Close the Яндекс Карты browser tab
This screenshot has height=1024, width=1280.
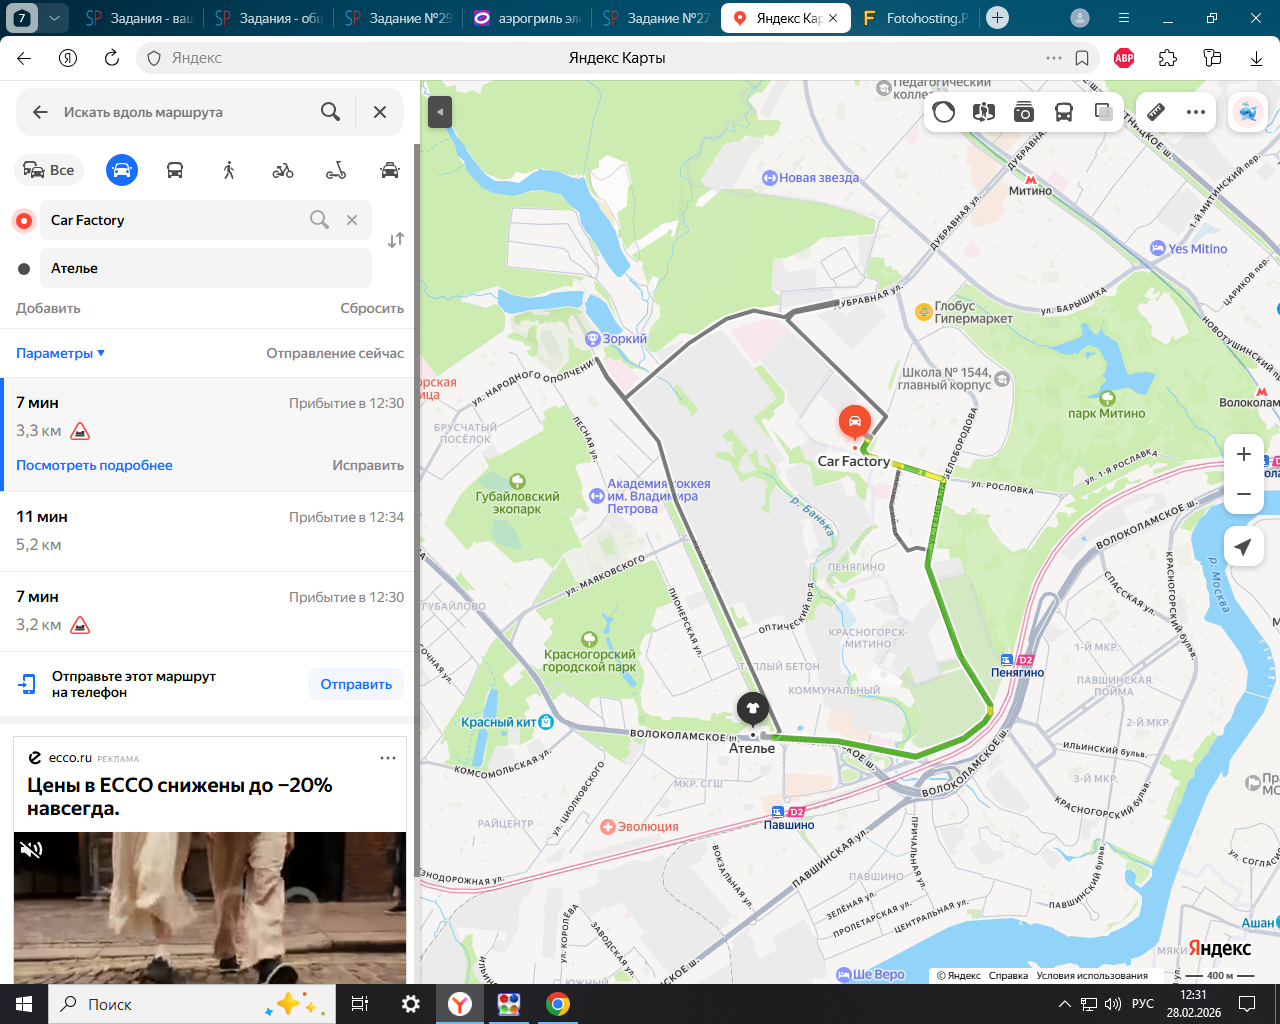coord(833,18)
